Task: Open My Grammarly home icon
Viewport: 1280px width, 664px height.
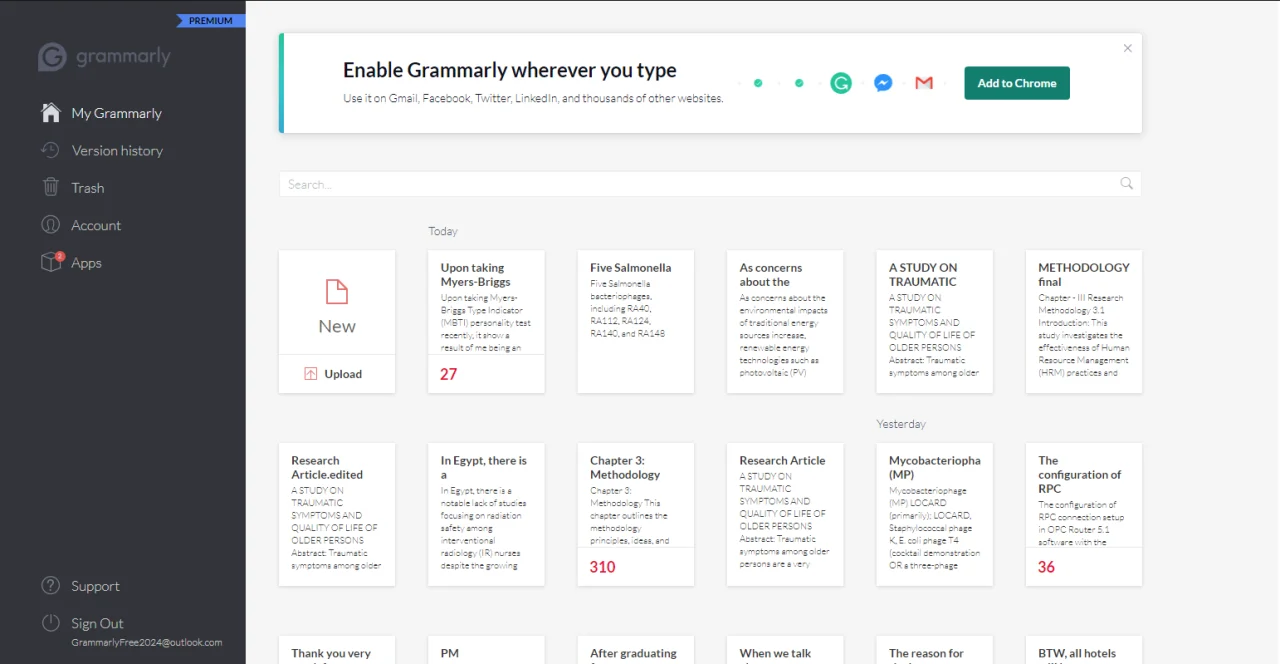Action: [51, 112]
